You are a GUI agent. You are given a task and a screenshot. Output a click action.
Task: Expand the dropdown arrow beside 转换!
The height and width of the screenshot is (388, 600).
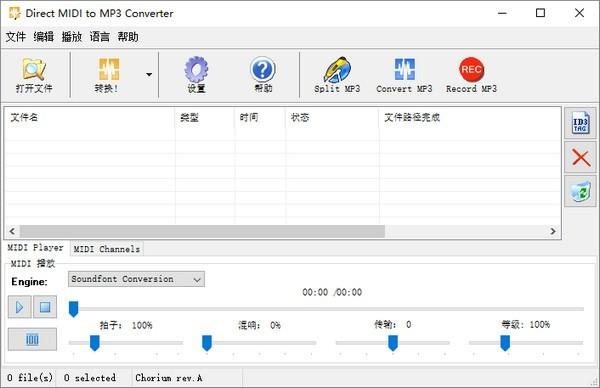(x=149, y=75)
